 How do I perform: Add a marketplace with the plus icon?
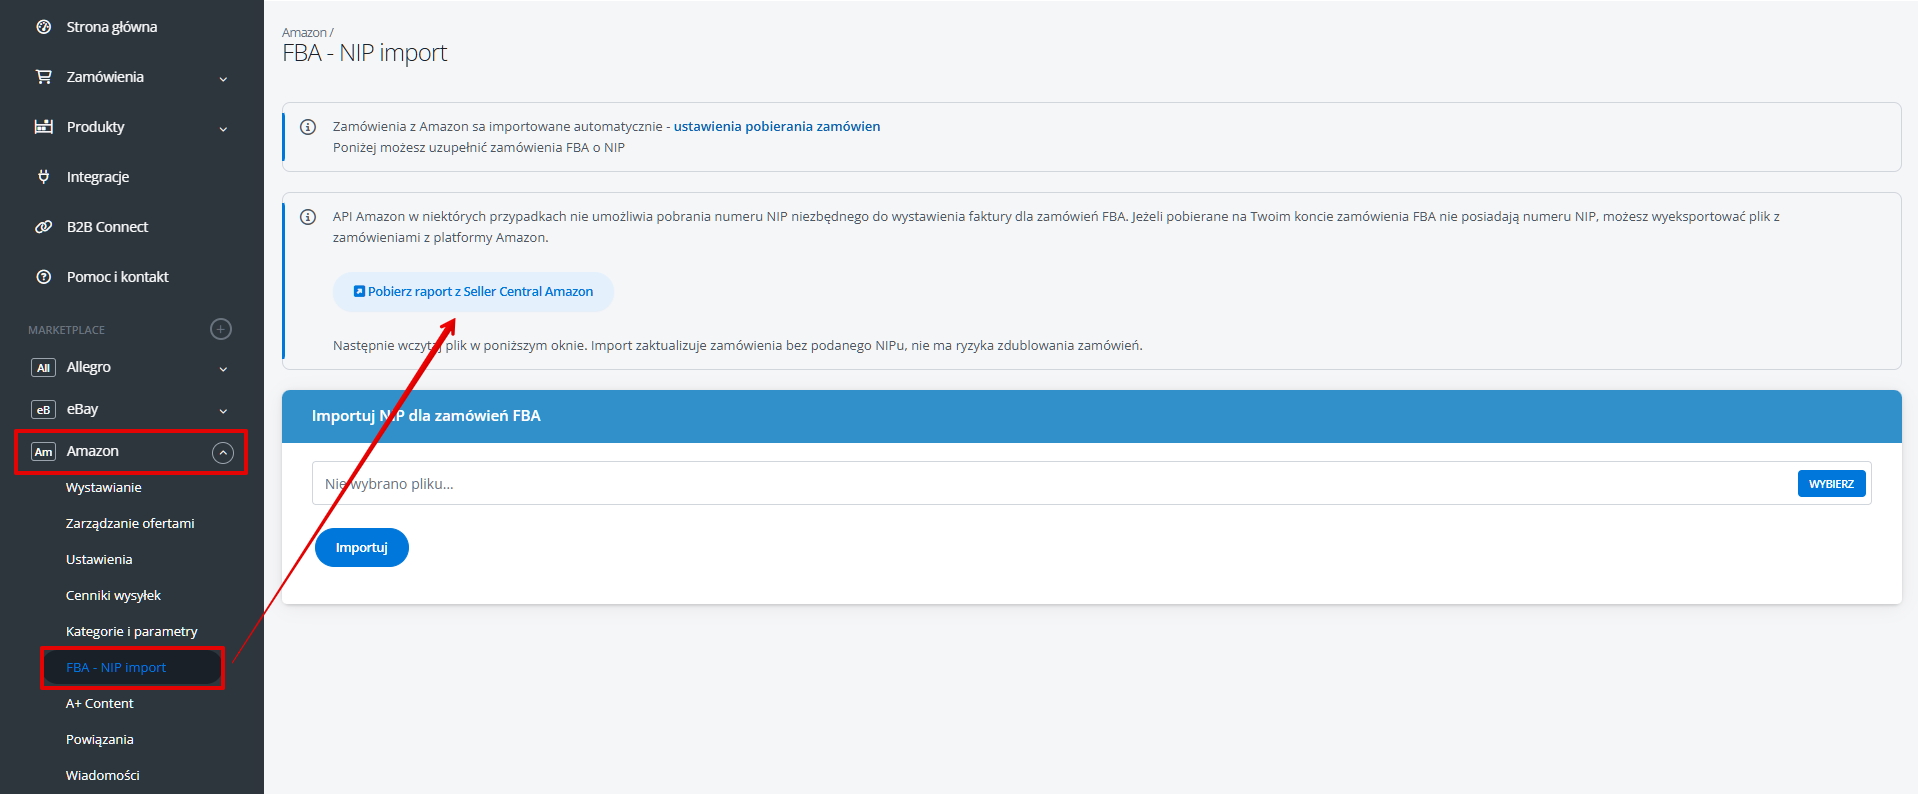pyautogui.click(x=221, y=329)
